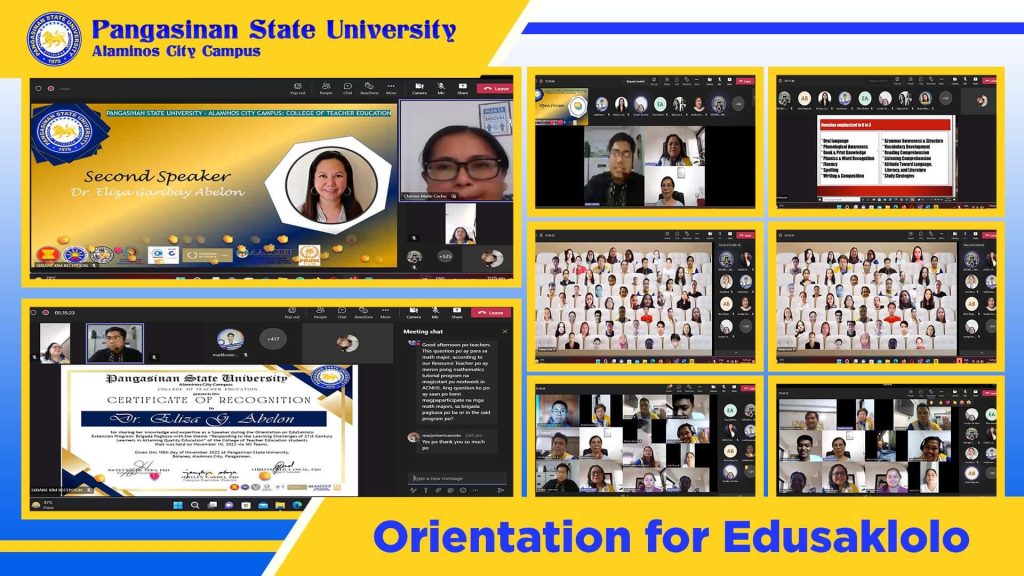Open more compose options below the message box
Viewport: 1024px width, 576px height.
click(475, 490)
